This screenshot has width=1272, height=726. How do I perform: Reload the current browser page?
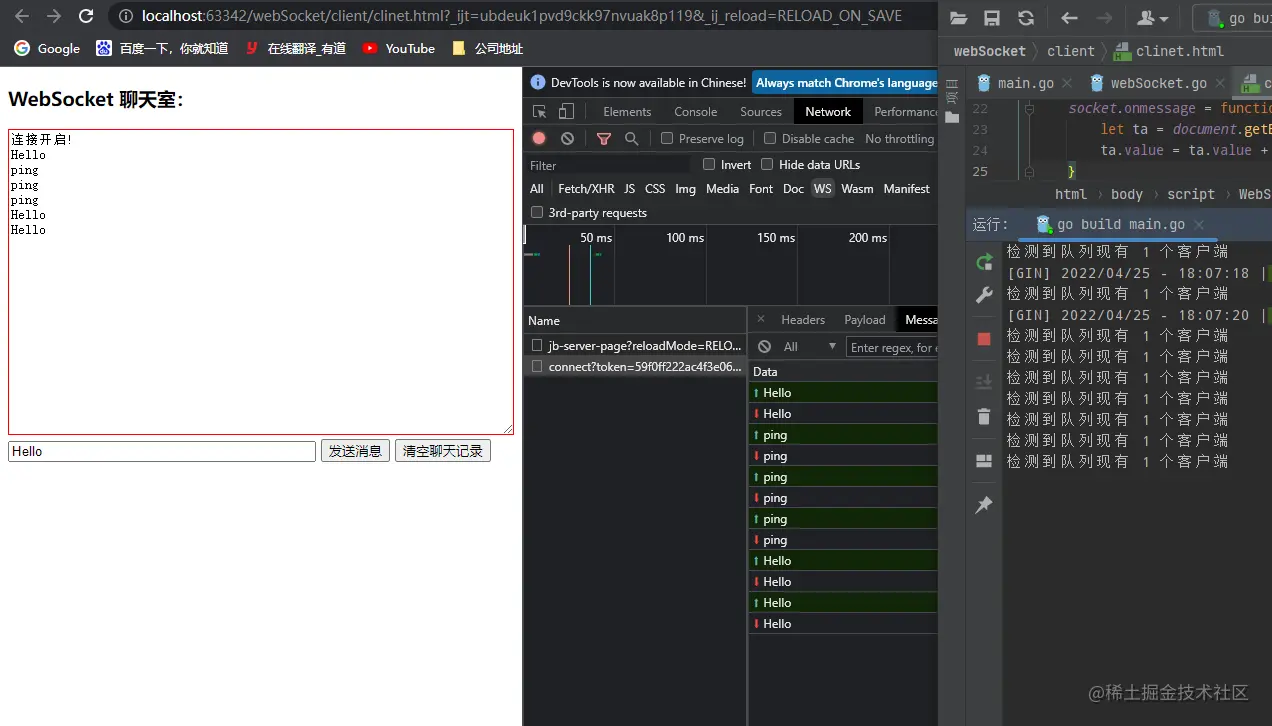[86, 16]
